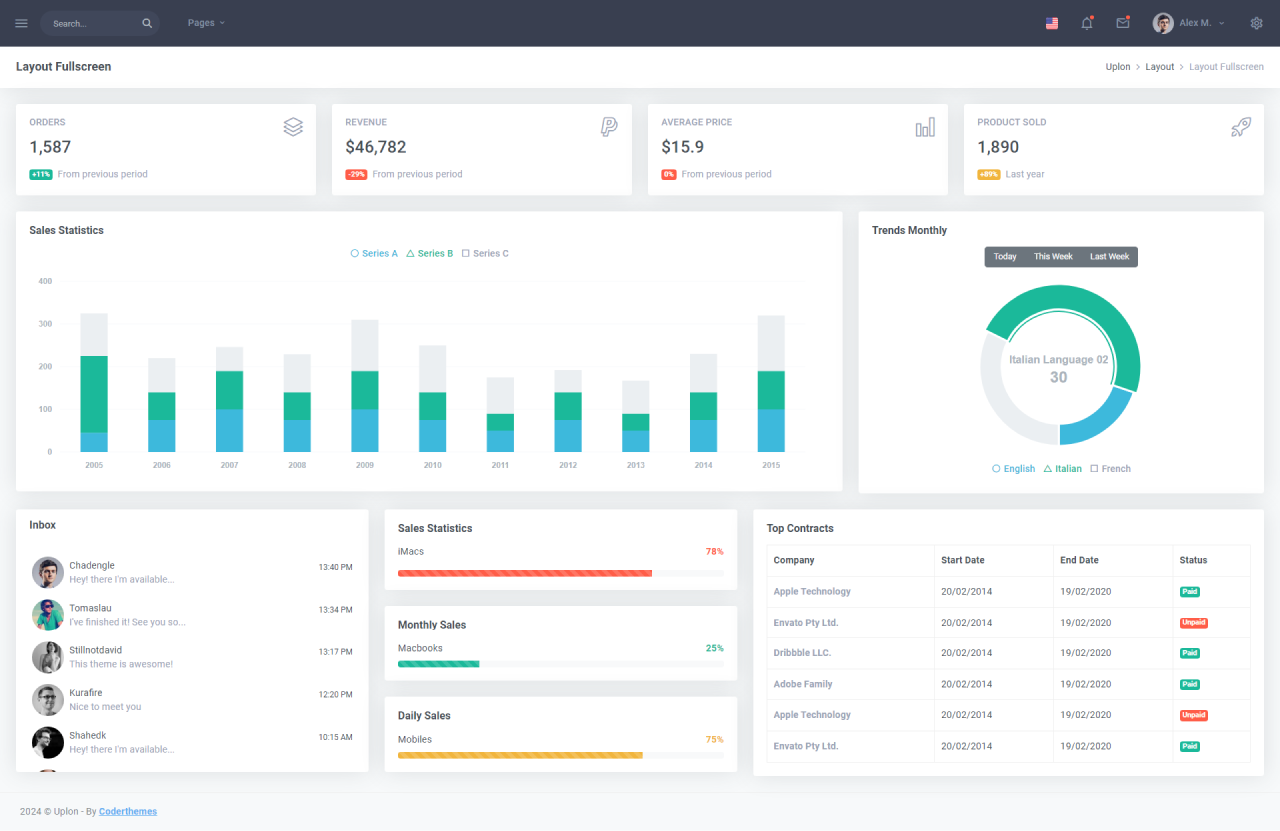
Task: Click Kurafire's 'Nice to meet you' message
Action: (105, 707)
